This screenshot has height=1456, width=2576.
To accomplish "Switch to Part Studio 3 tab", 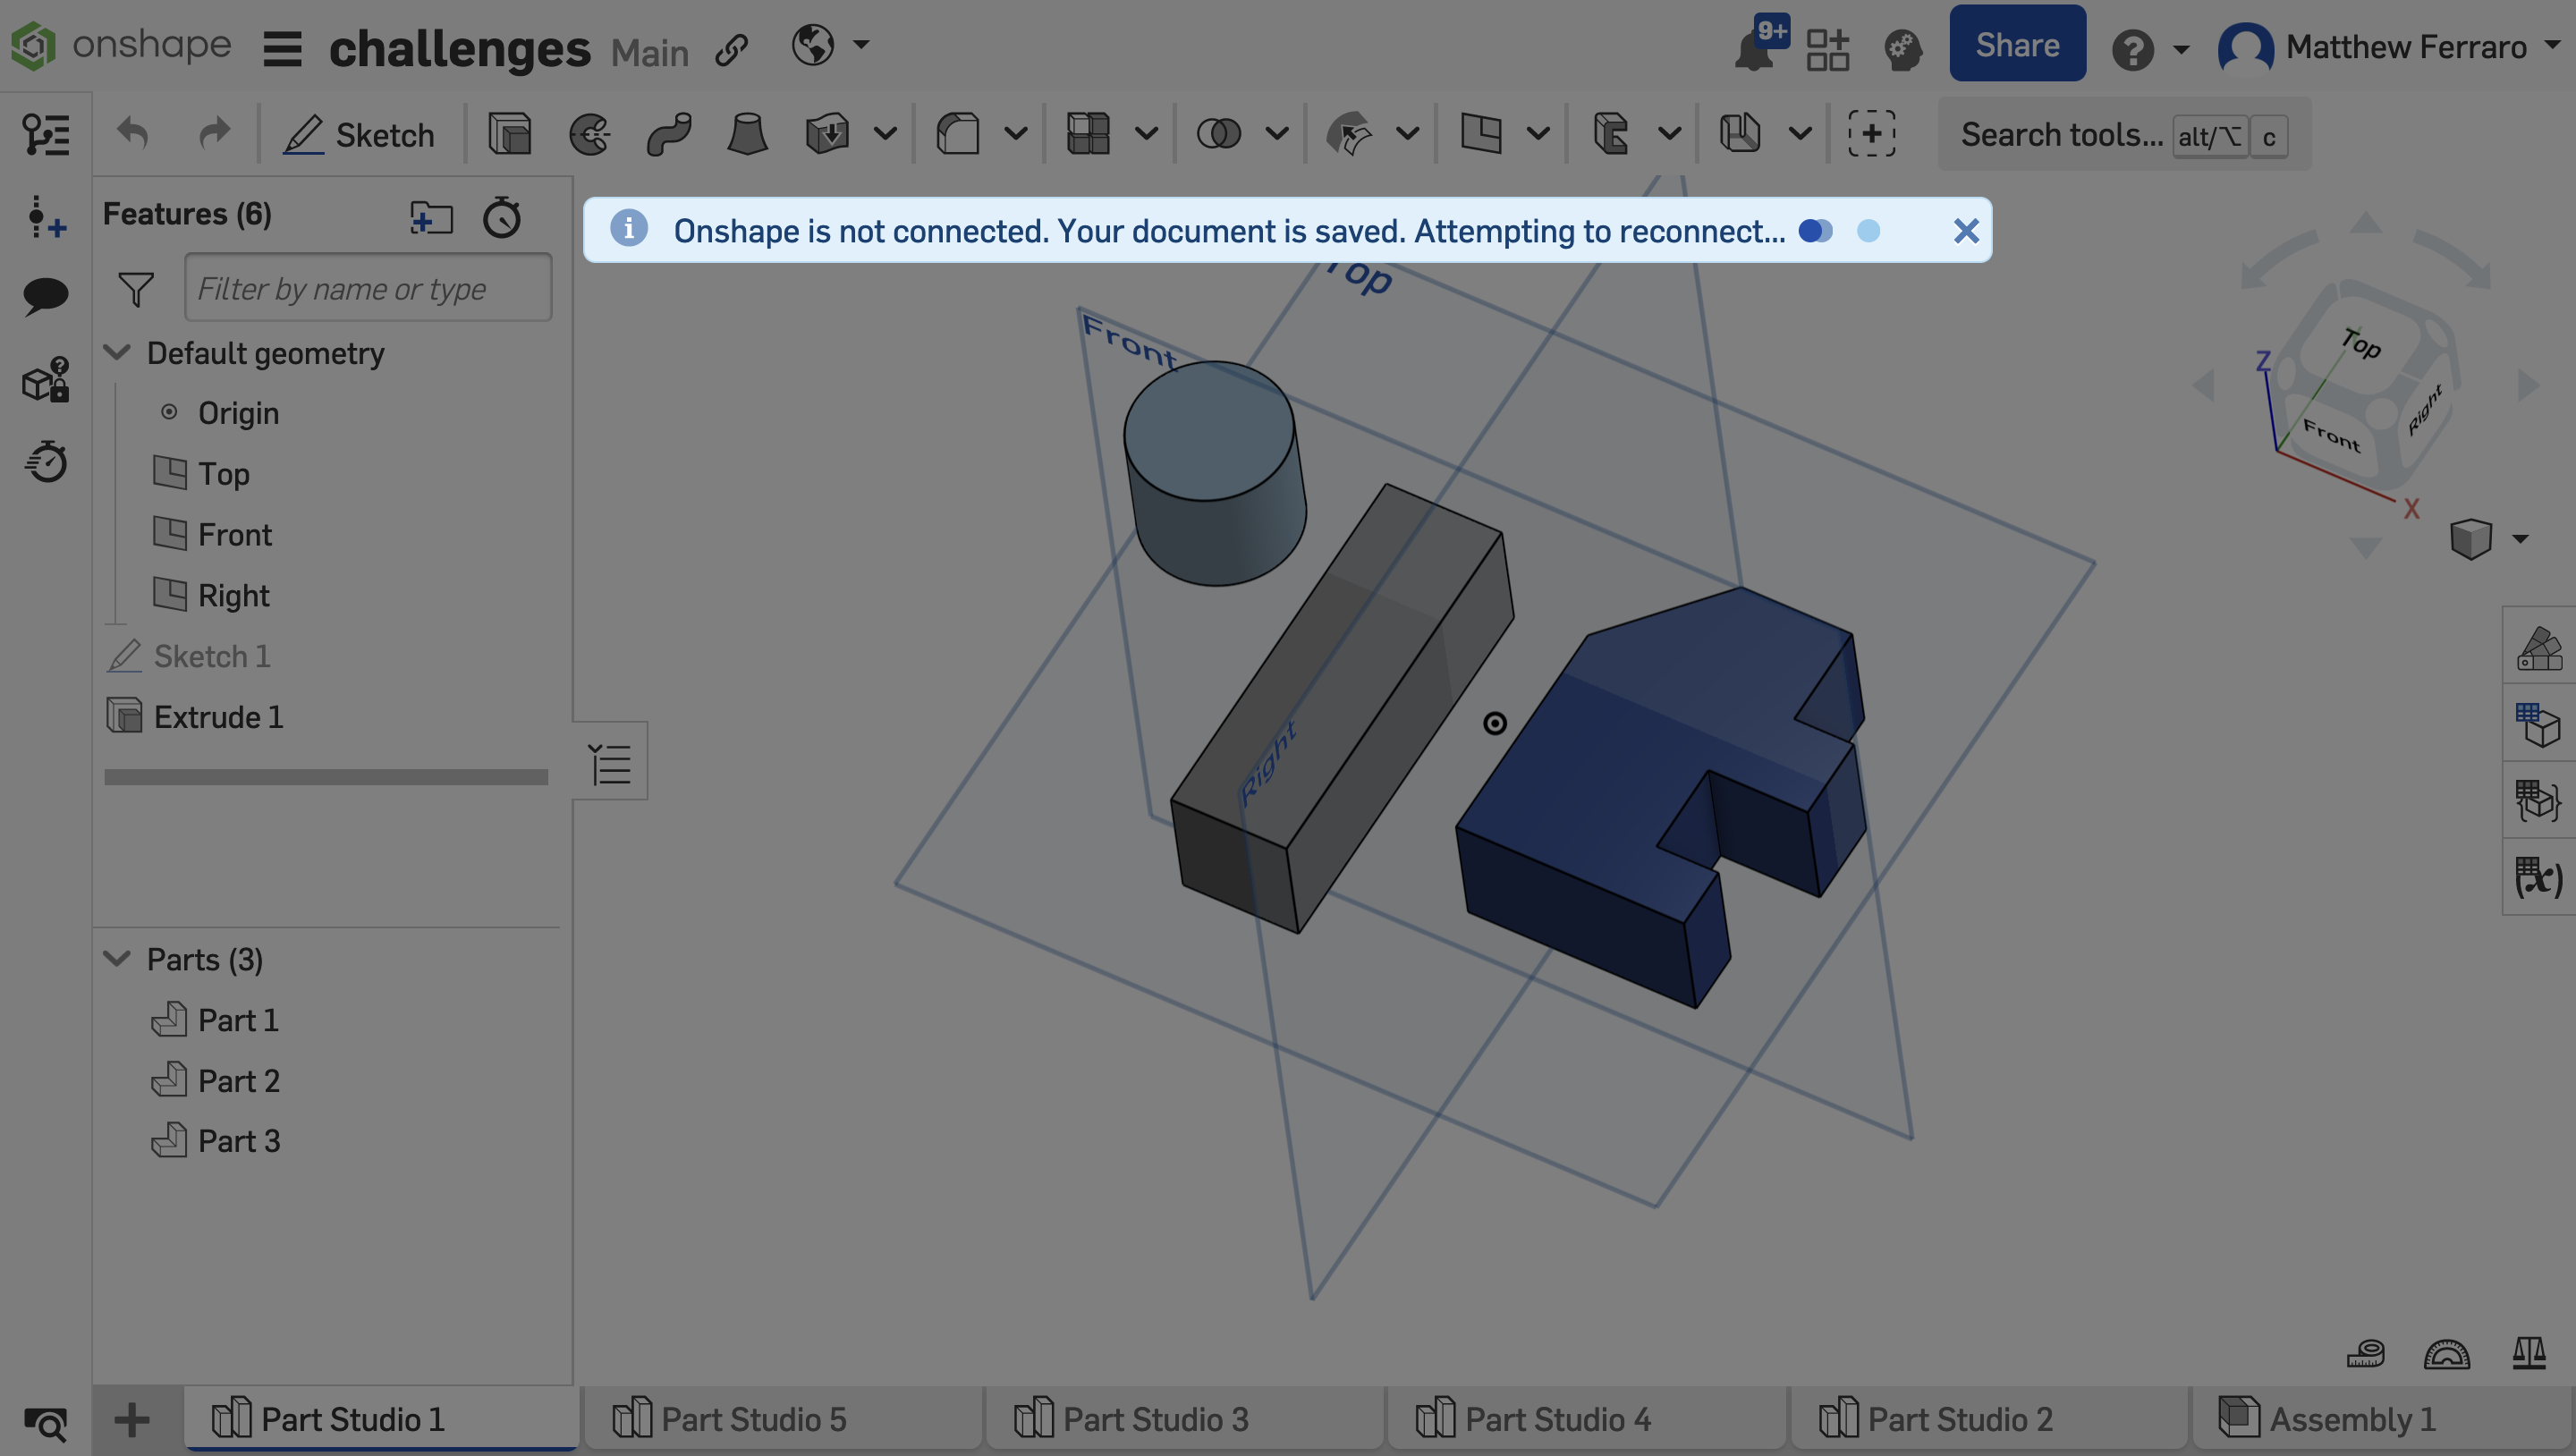I will 1184,1419.
